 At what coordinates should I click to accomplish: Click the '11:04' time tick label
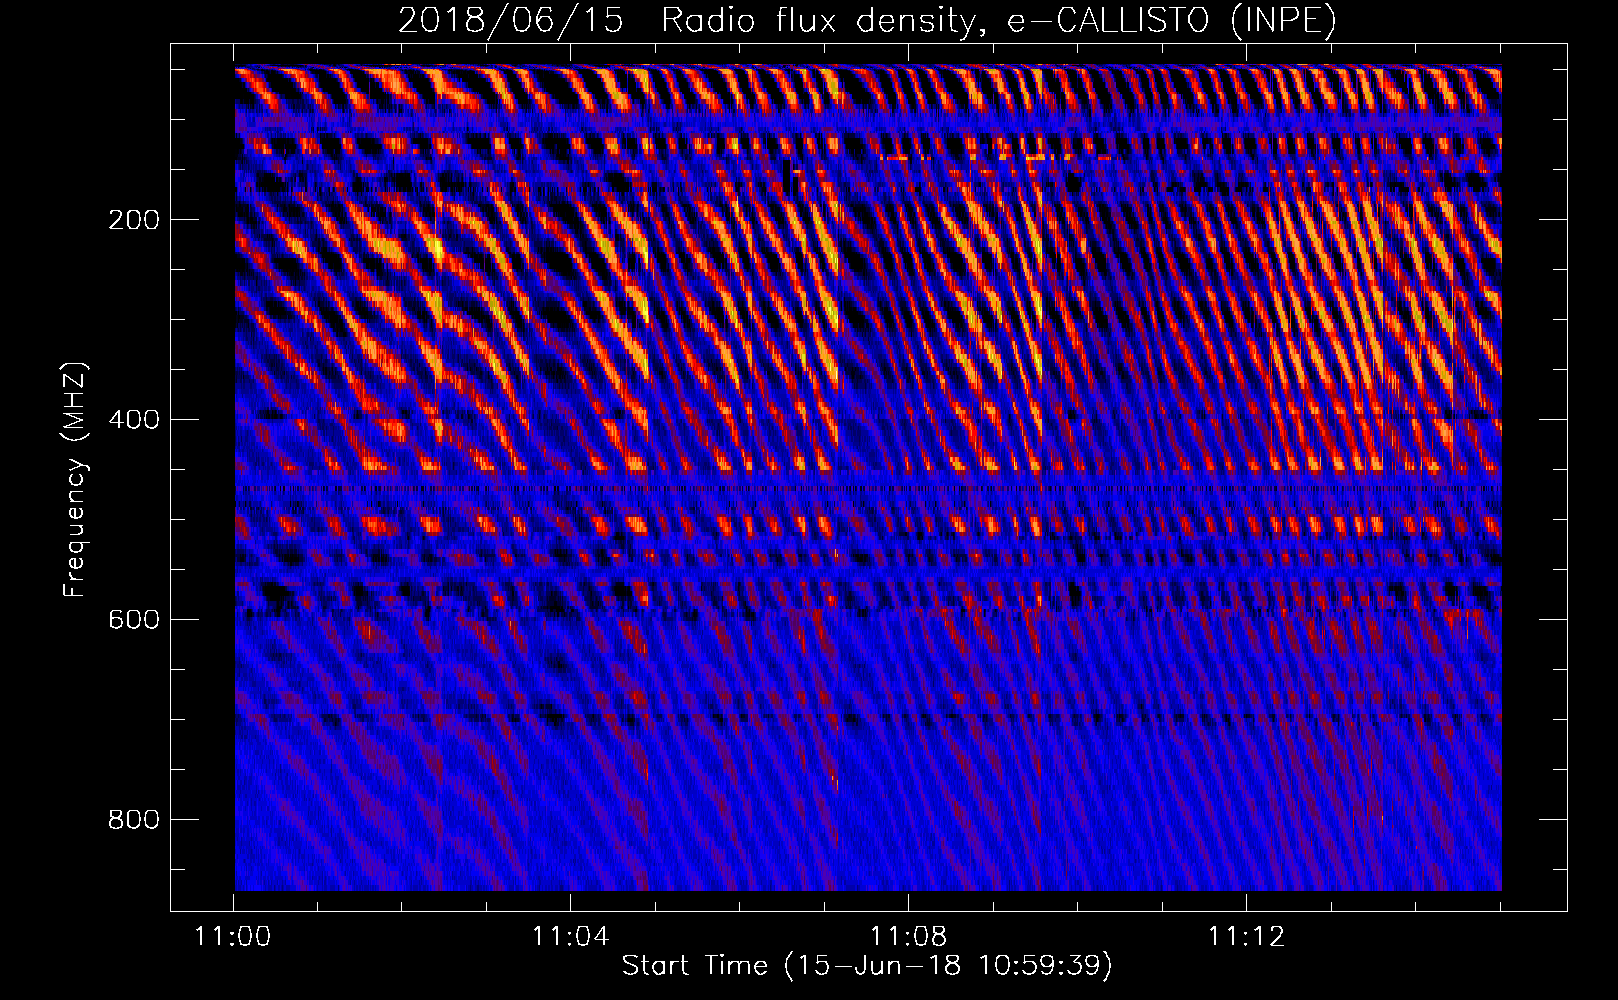click(570, 937)
